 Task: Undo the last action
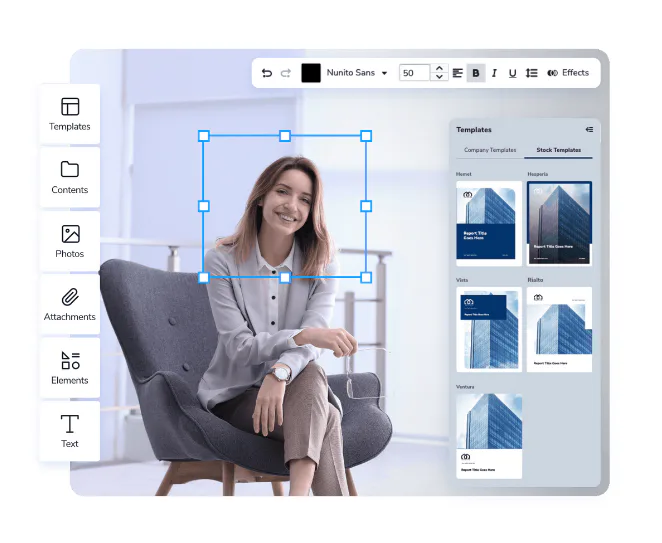coord(267,73)
